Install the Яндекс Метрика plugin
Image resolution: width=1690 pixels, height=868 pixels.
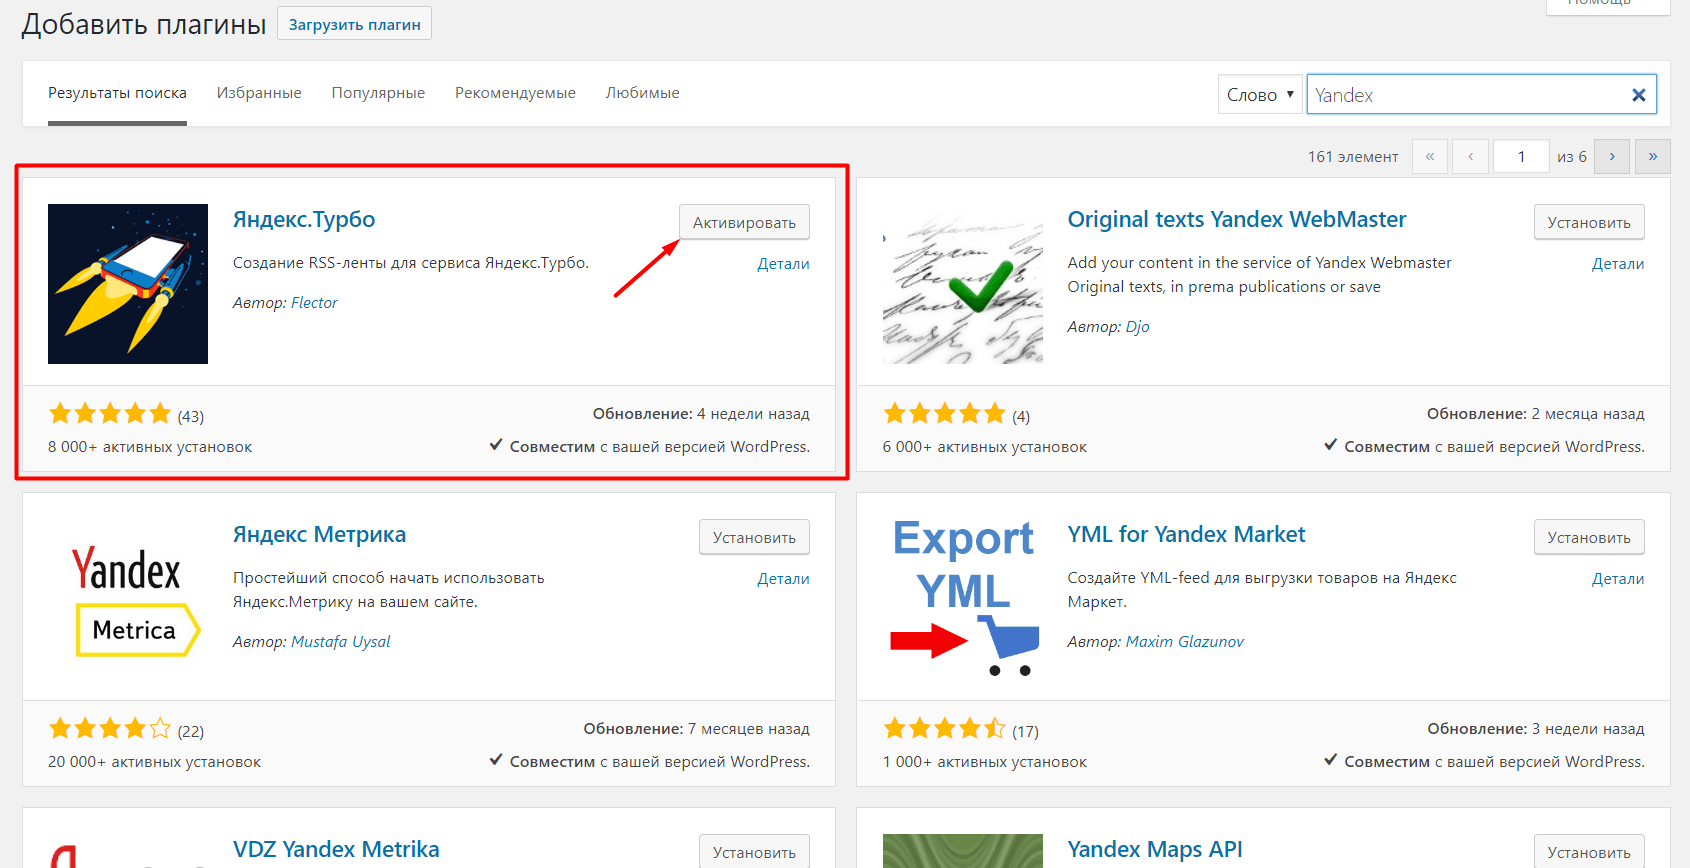point(754,537)
